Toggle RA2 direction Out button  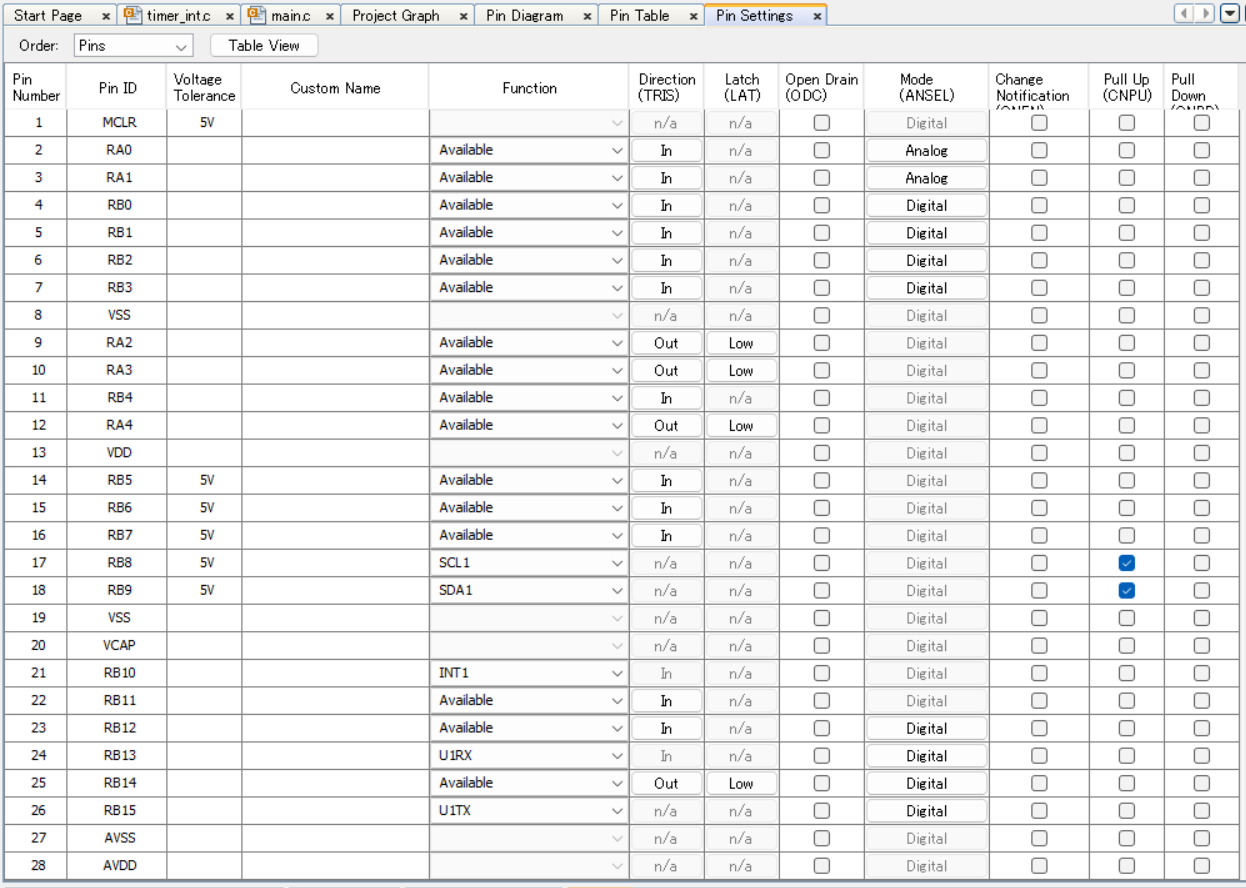point(666,343)
